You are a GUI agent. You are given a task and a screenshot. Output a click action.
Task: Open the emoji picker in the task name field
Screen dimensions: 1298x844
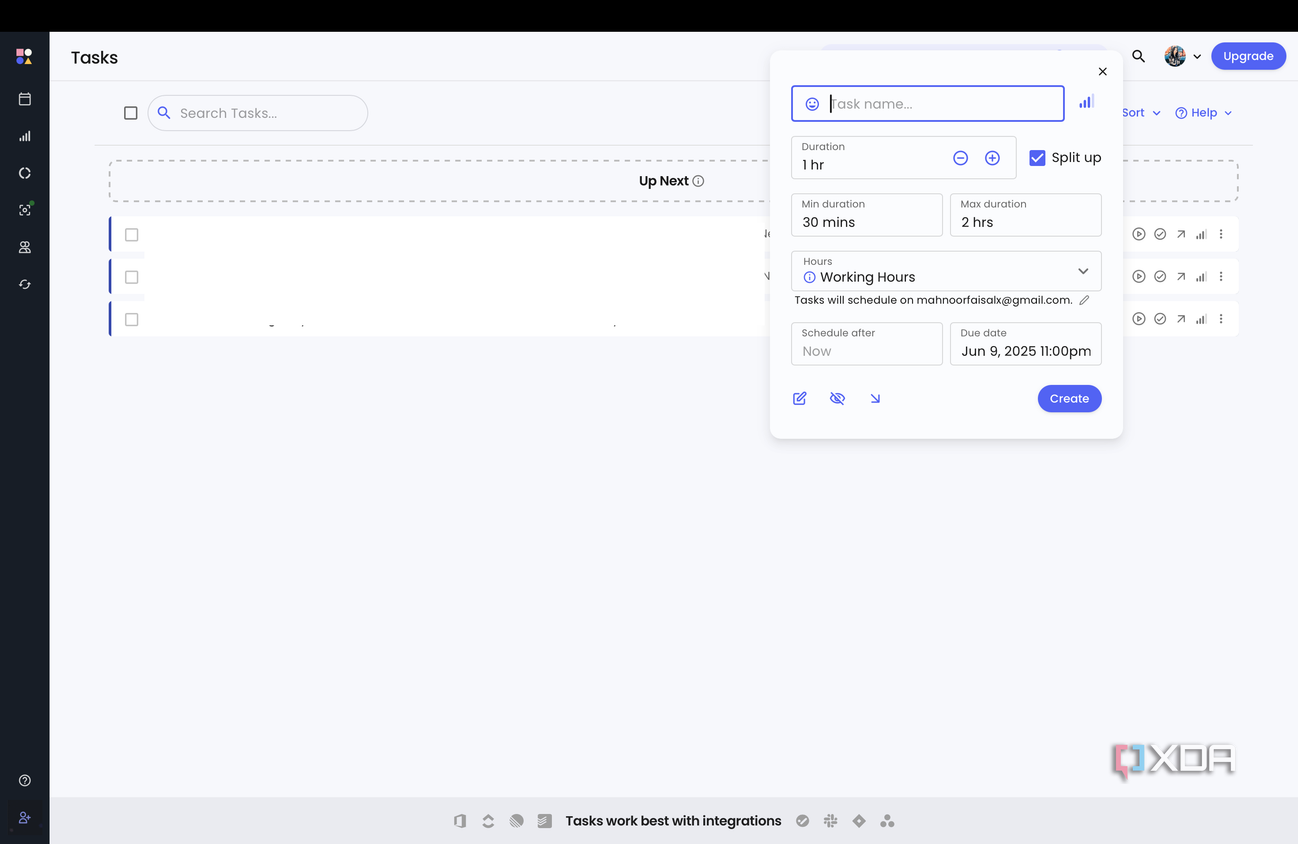click(x=812, y=104)
